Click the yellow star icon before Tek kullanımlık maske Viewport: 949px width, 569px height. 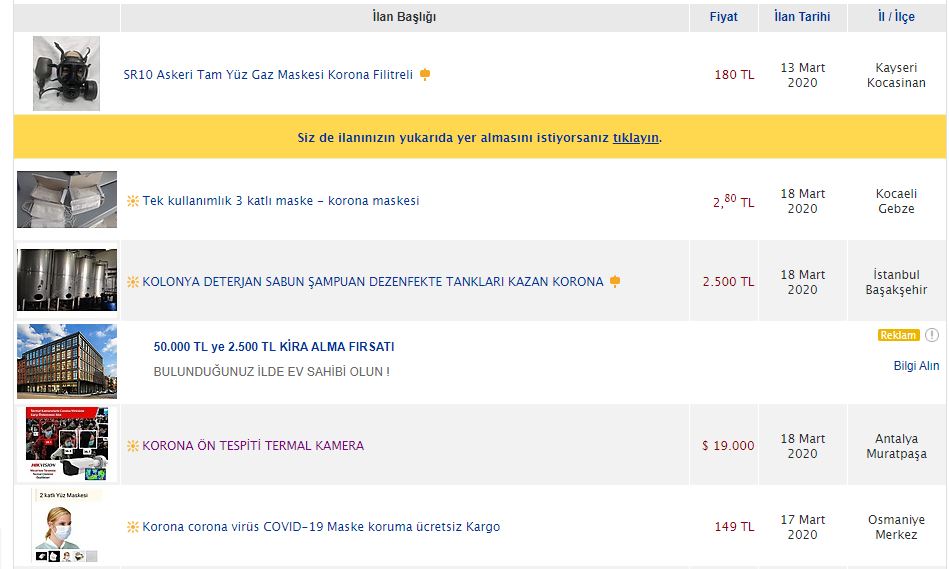[132, 201]
